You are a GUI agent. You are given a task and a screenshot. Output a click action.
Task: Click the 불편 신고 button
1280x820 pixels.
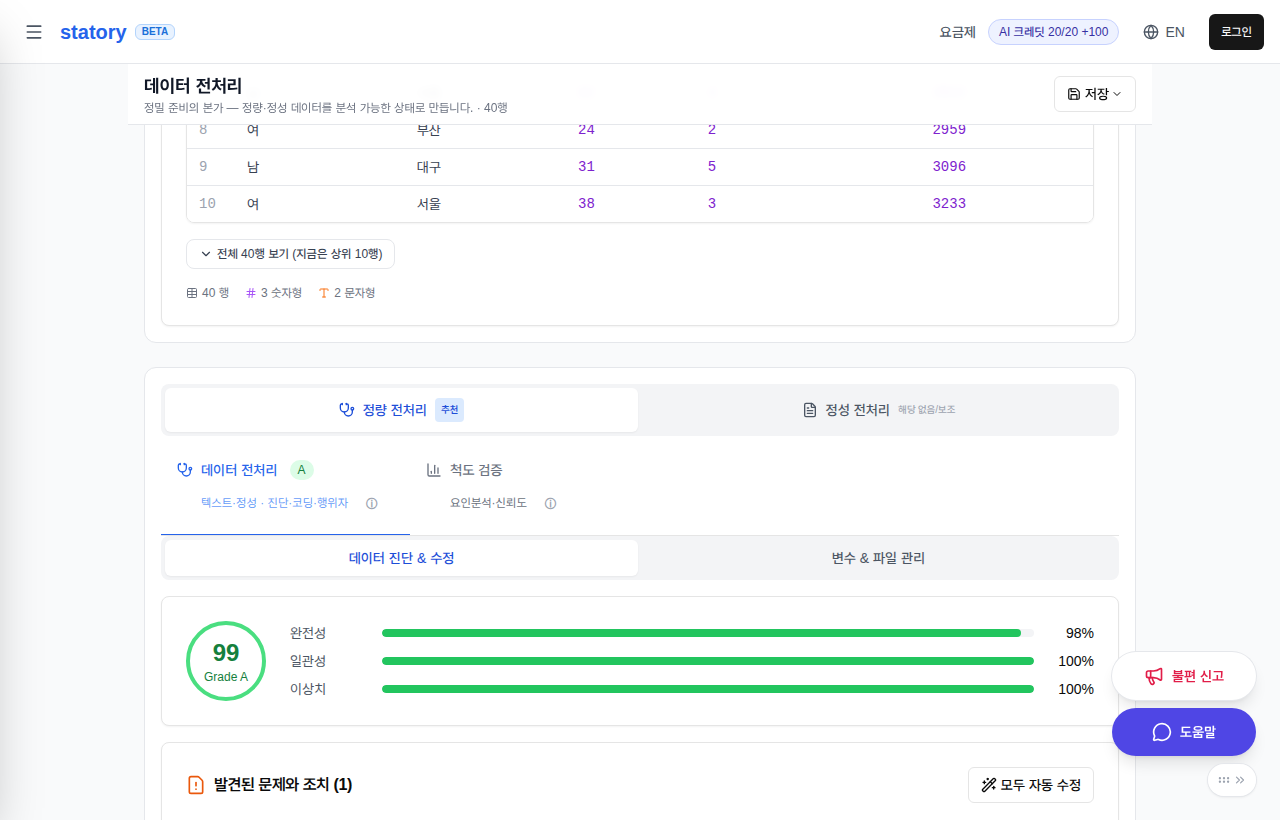[x=1184, y=676]
